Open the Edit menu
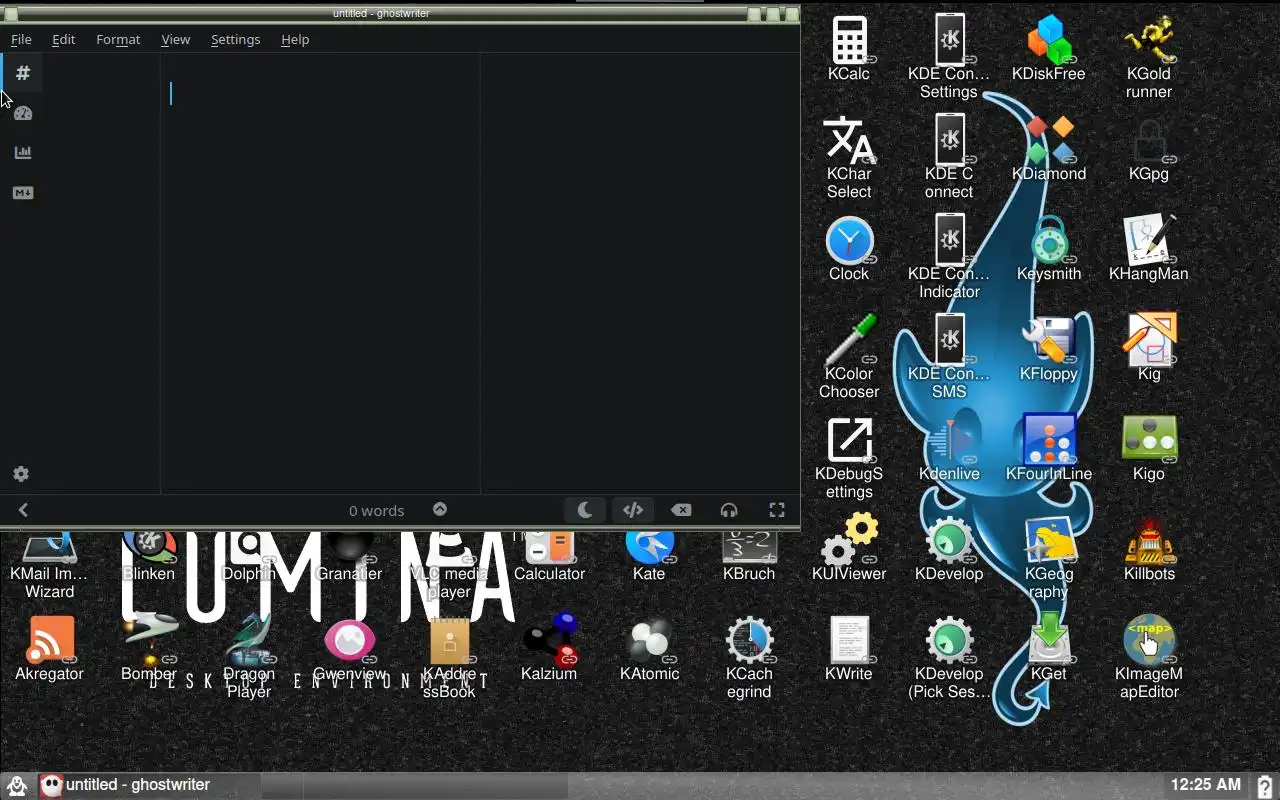The image size is (1280, 800). pyautogui.click(x=63, y=39)
